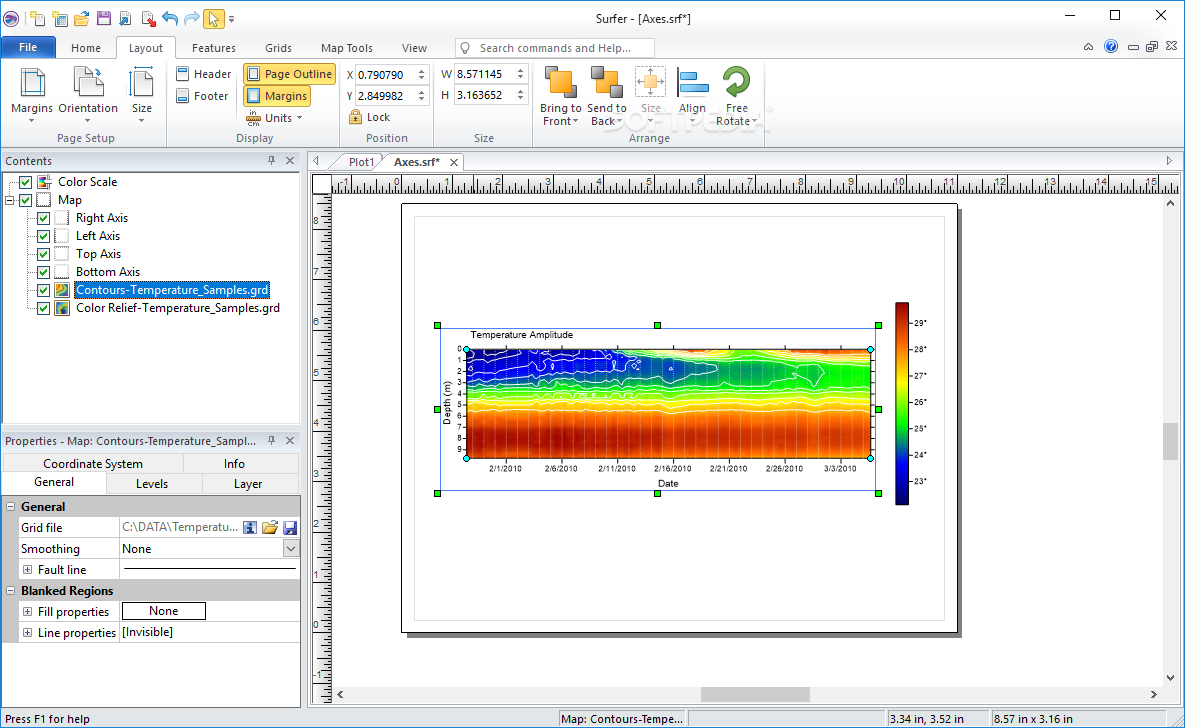Uncheck the Bottom Axis visibility checkbox

pyautogui.click(x=43, y=272)
